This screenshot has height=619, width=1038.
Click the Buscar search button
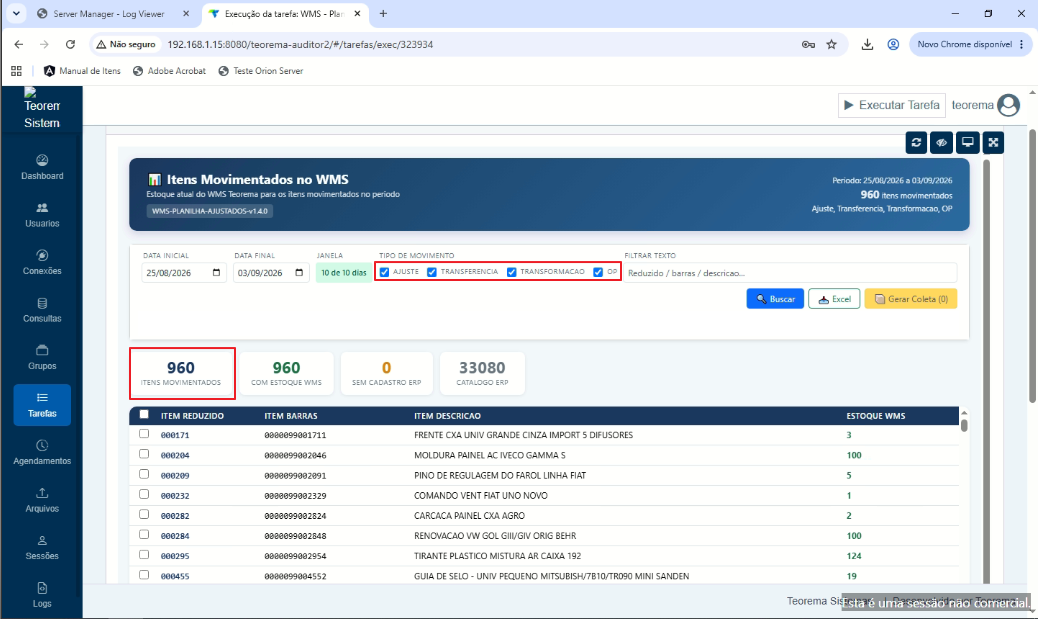(775, 299)
